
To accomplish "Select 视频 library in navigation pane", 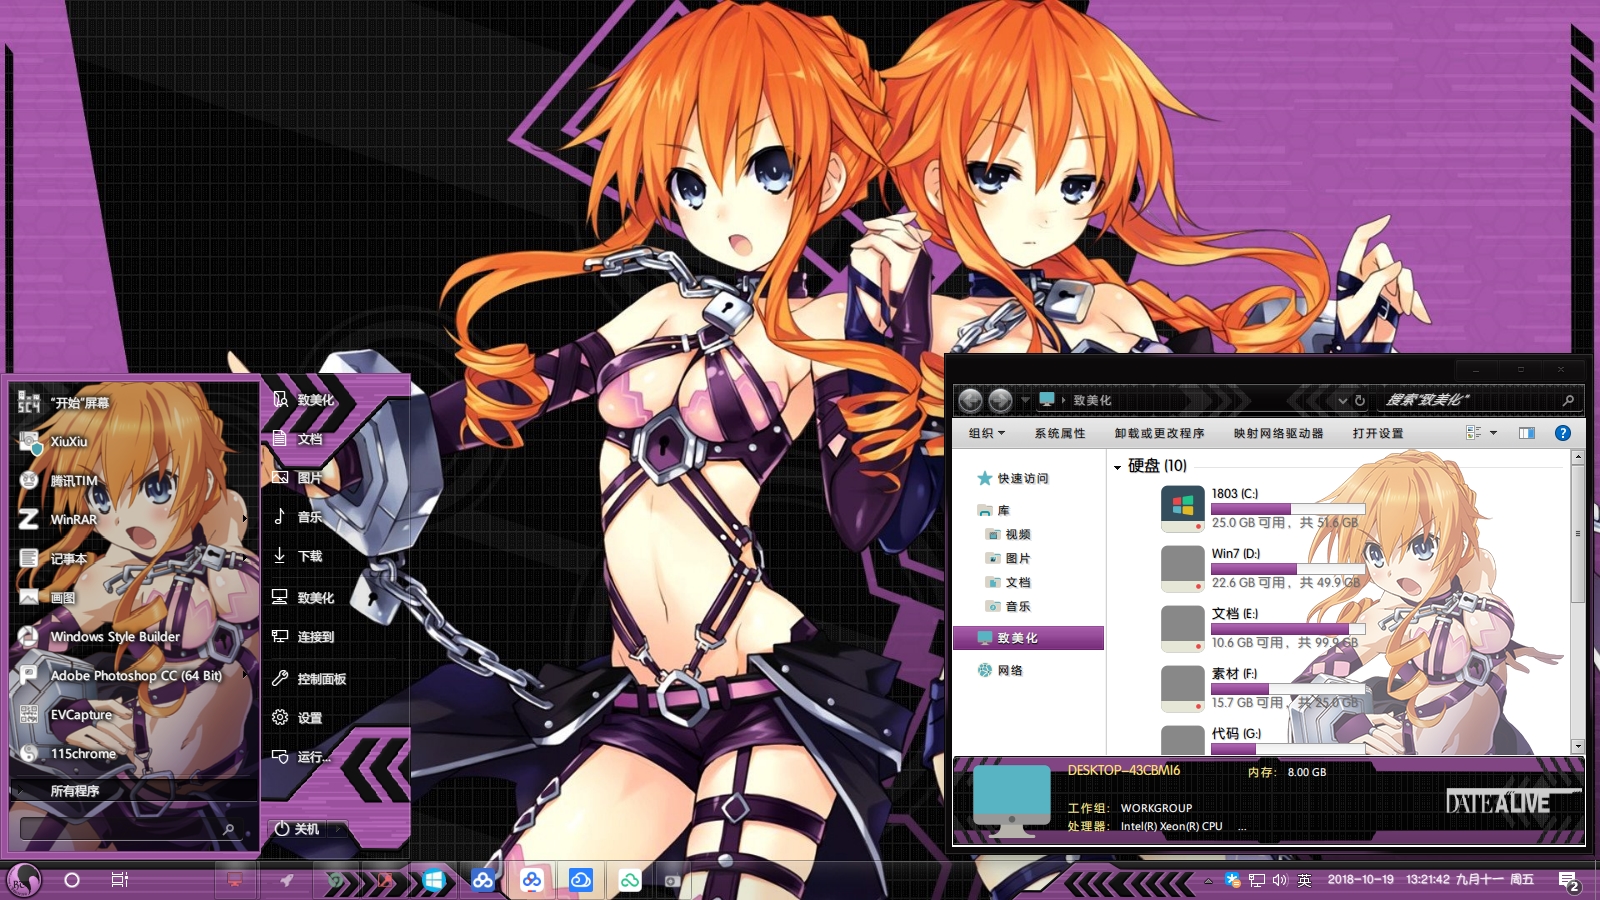I will 1008,534.
